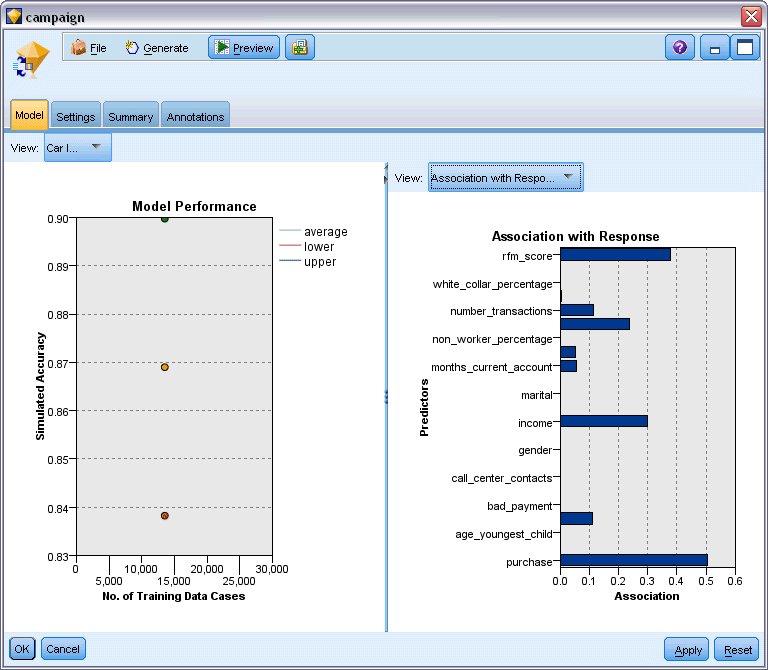Screen dimensions: 768x670
Task: Open the File menu
Action: pyautogui.click(x=89, y=48)
